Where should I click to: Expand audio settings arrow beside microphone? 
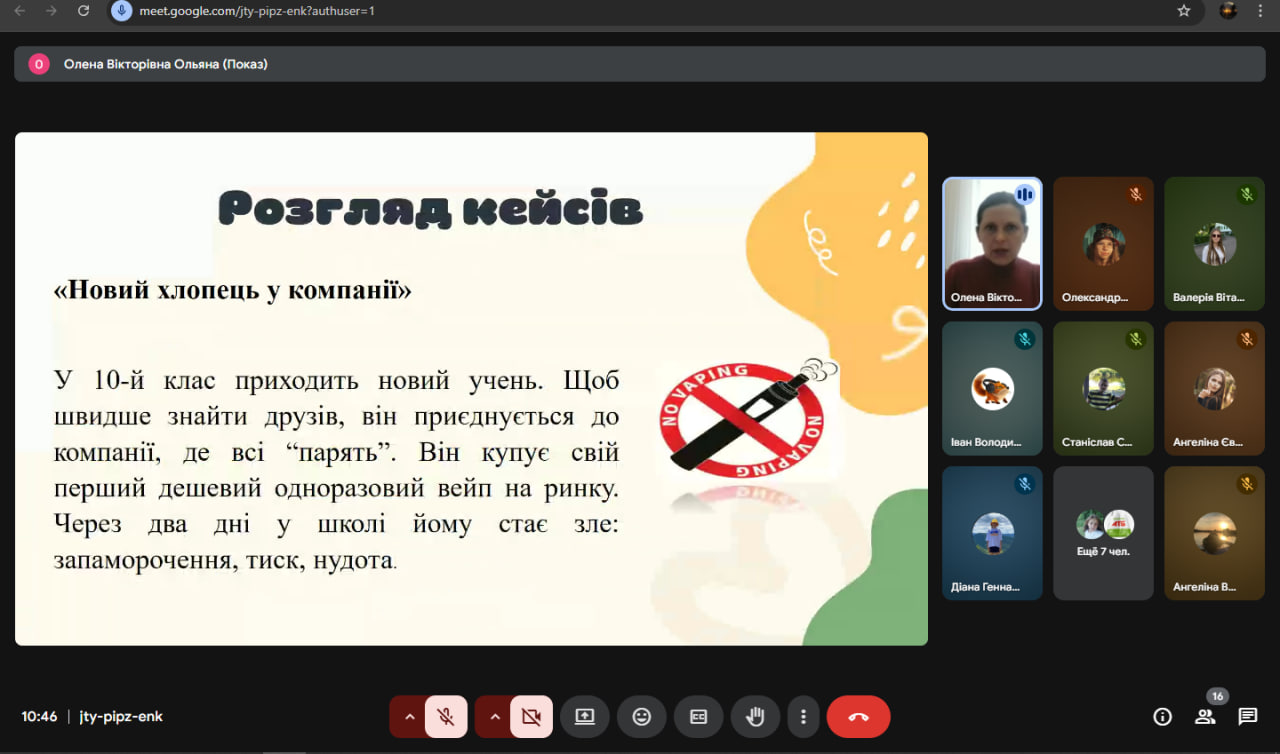(x=409, y=716)
